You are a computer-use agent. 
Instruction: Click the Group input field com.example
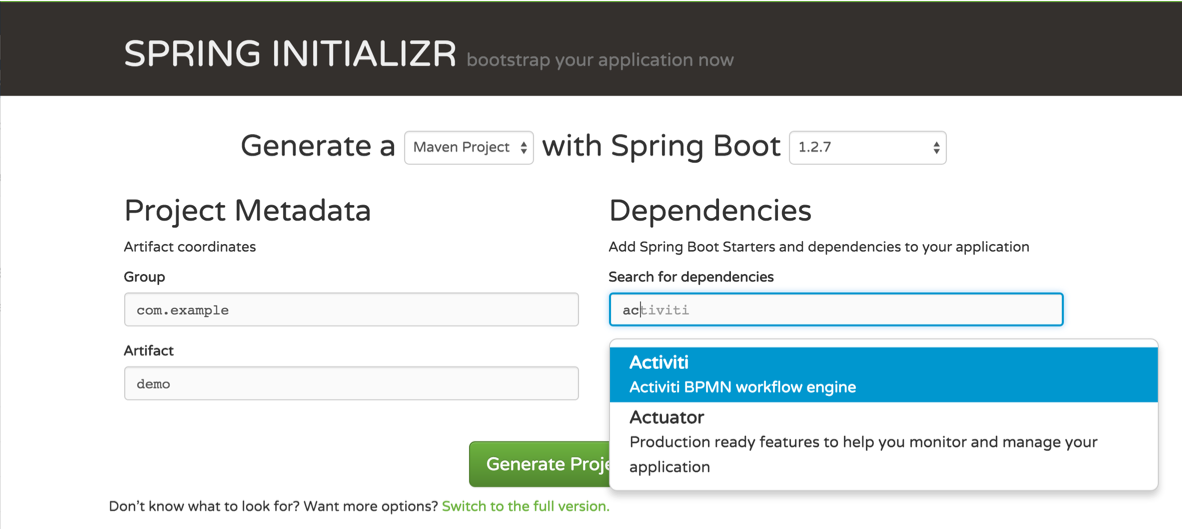351,310
